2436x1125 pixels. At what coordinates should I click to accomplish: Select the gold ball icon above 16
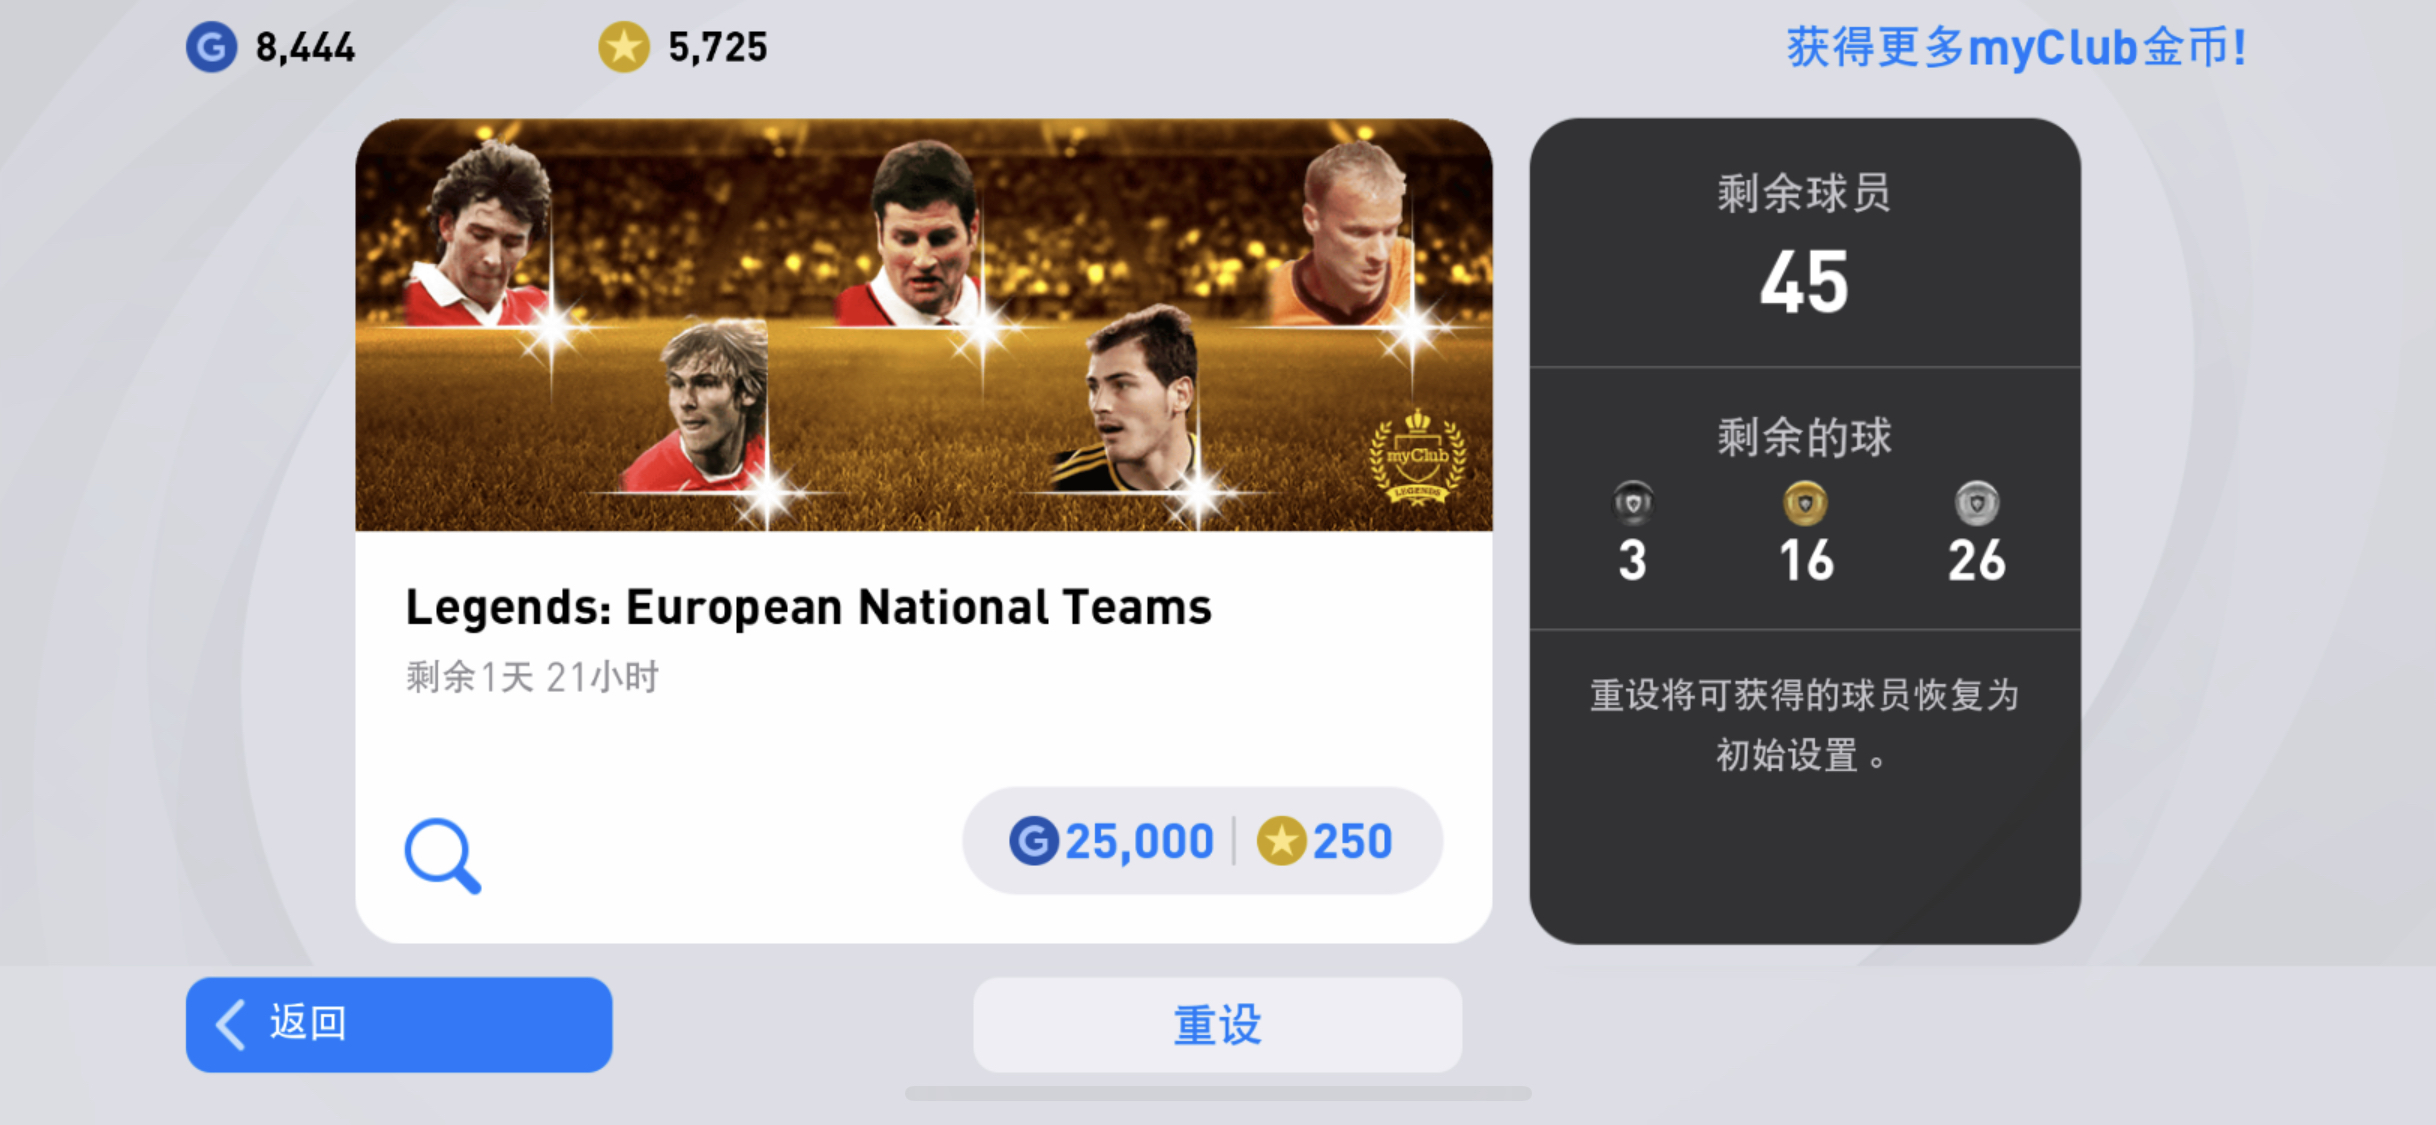click(x=1805, y=503)
